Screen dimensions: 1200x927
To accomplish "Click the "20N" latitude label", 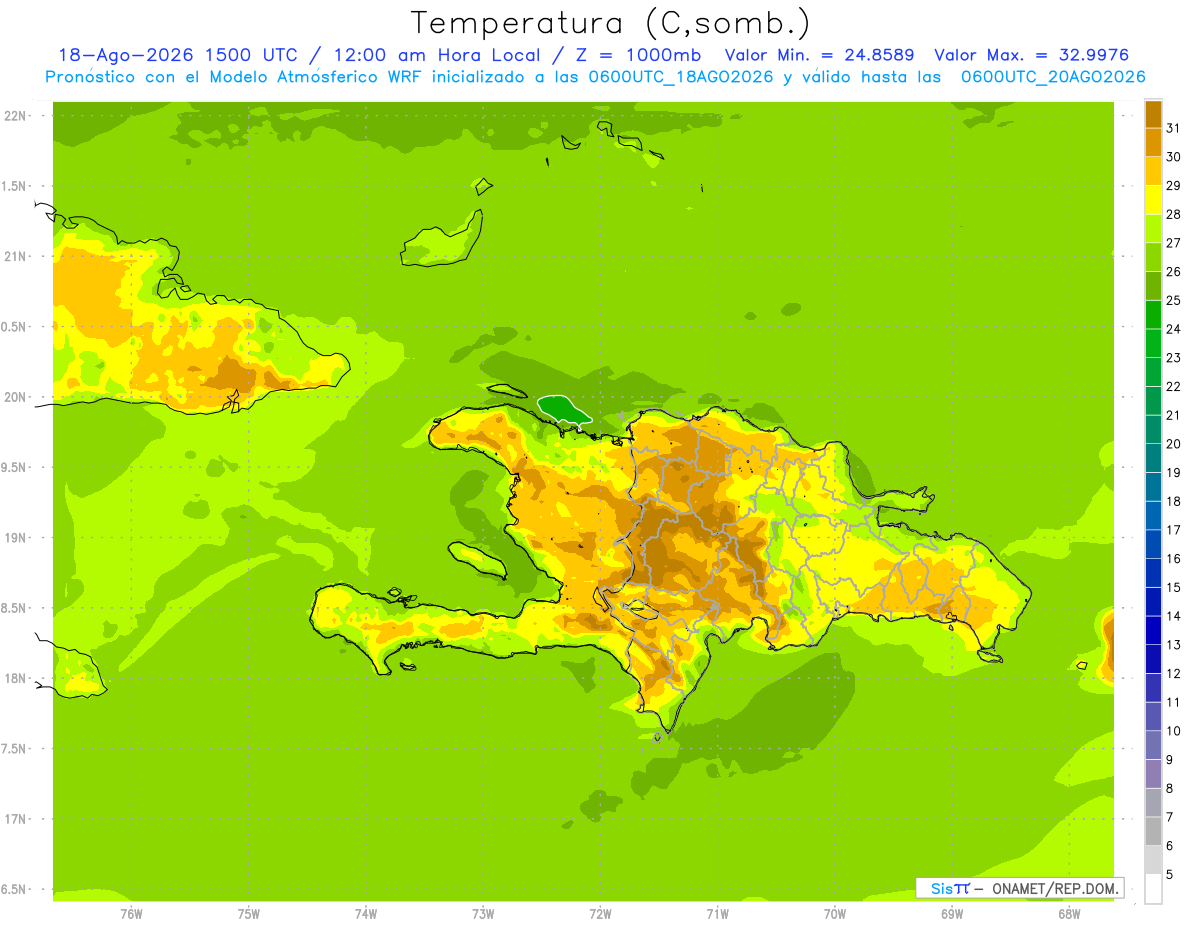I will coord(17,397).
